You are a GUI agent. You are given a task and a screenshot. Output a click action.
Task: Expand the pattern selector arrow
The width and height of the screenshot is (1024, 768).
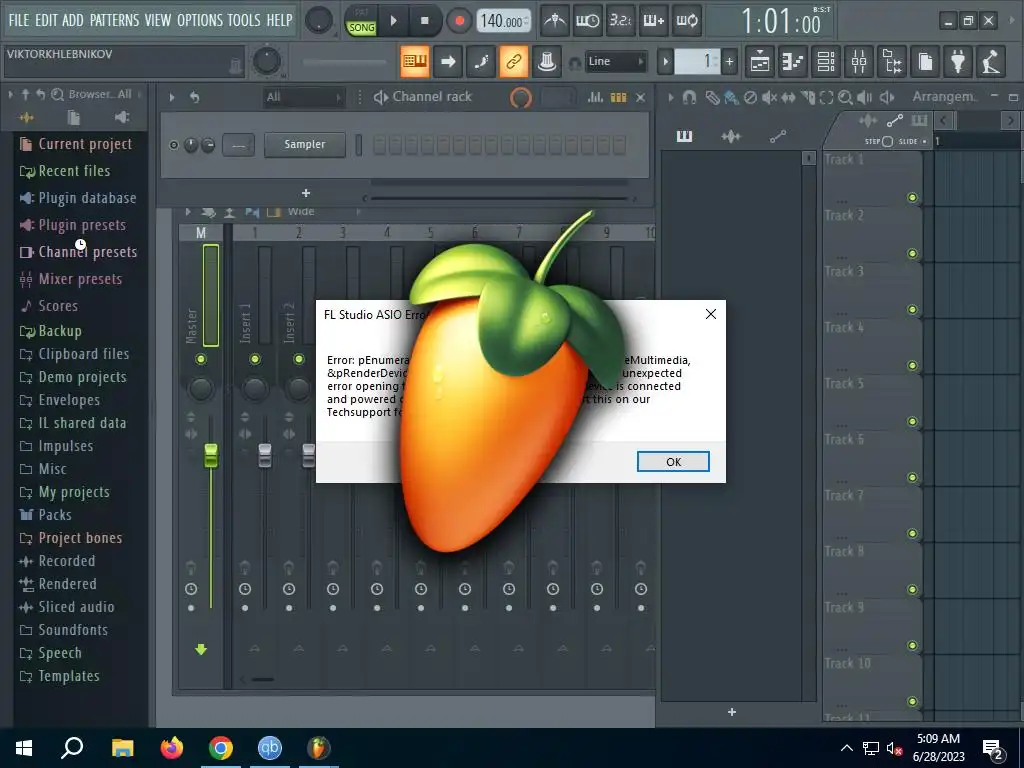coord(665,62)
